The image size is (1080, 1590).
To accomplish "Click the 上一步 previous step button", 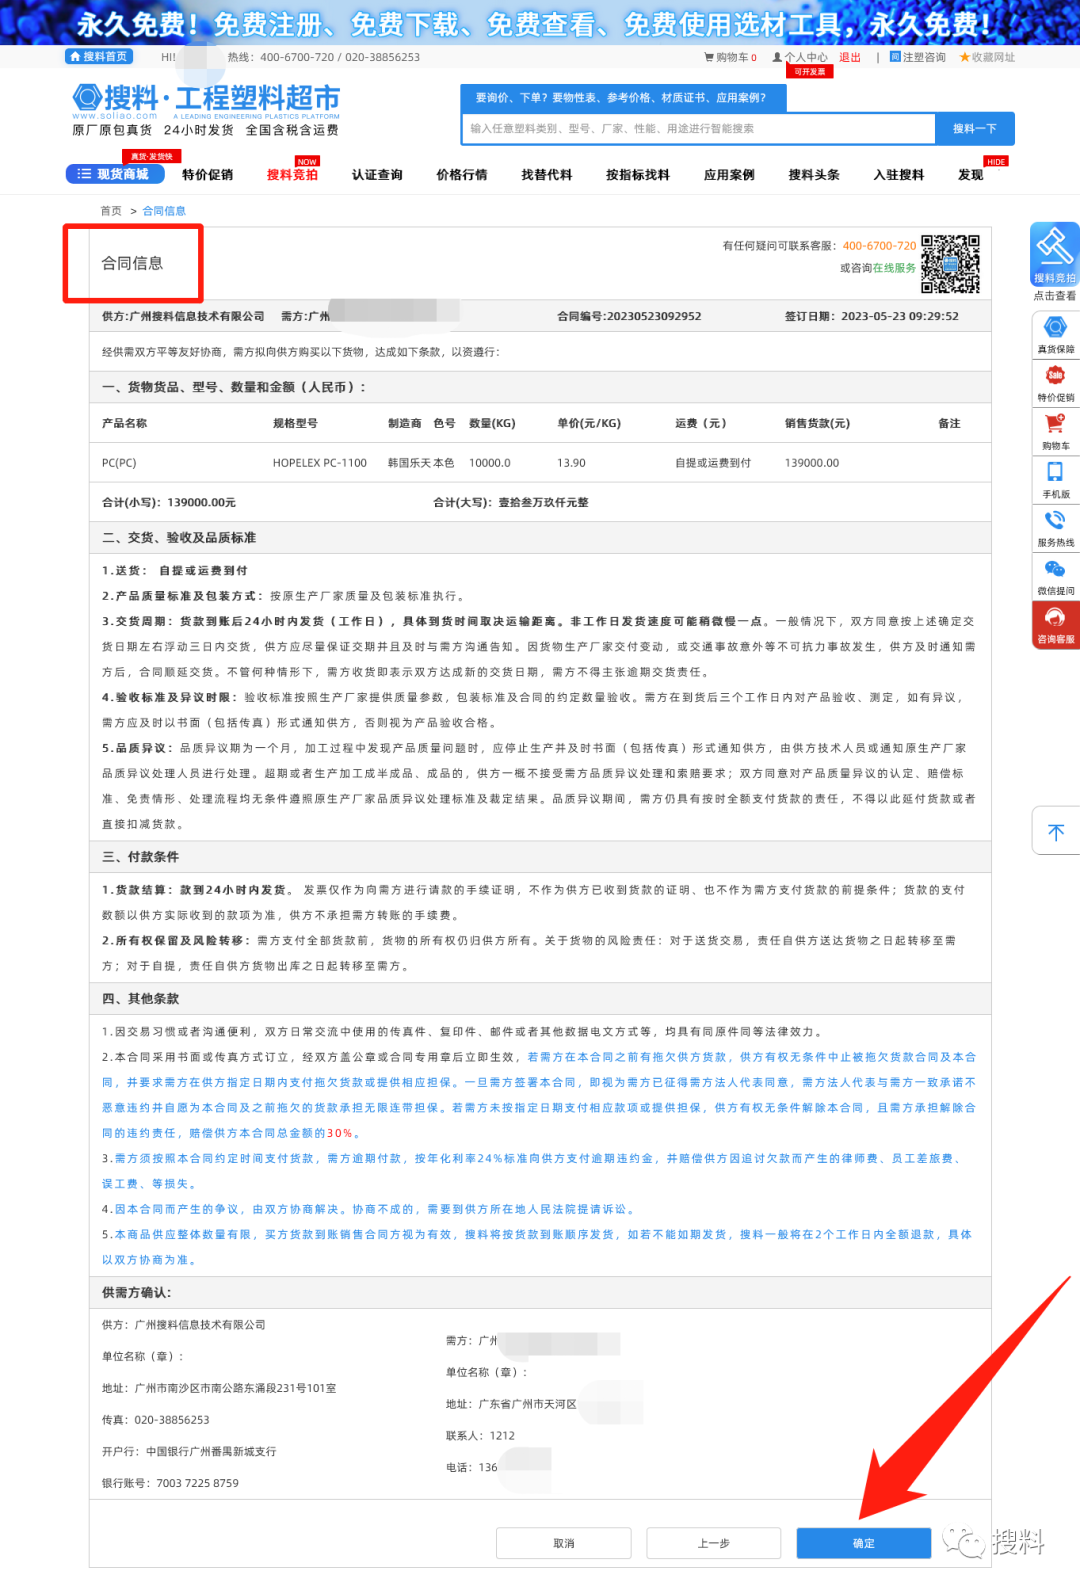I will (x=713, y=1543).
